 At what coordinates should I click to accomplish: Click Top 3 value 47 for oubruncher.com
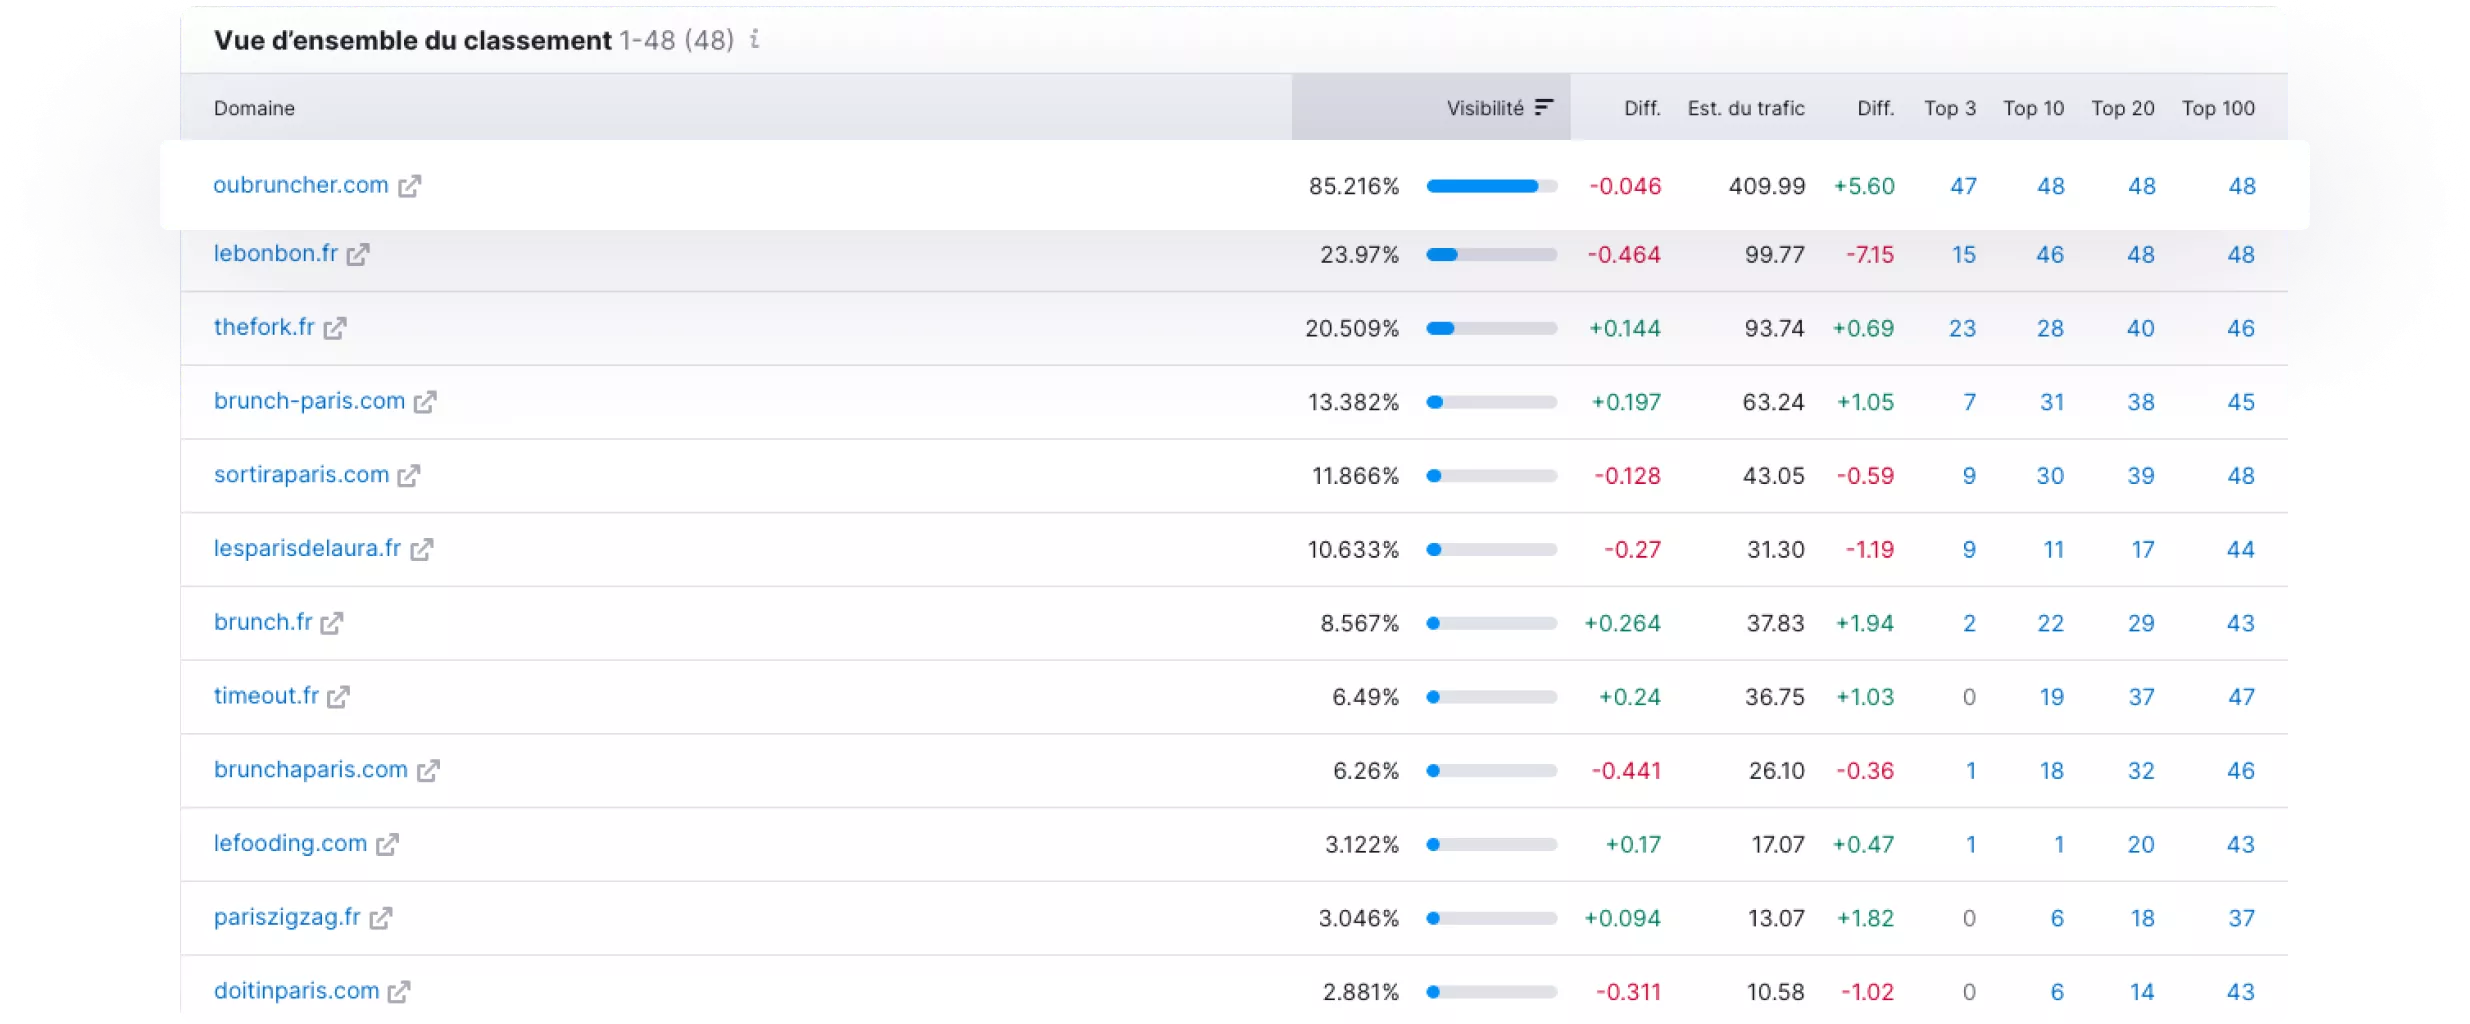coord(1962,186)
